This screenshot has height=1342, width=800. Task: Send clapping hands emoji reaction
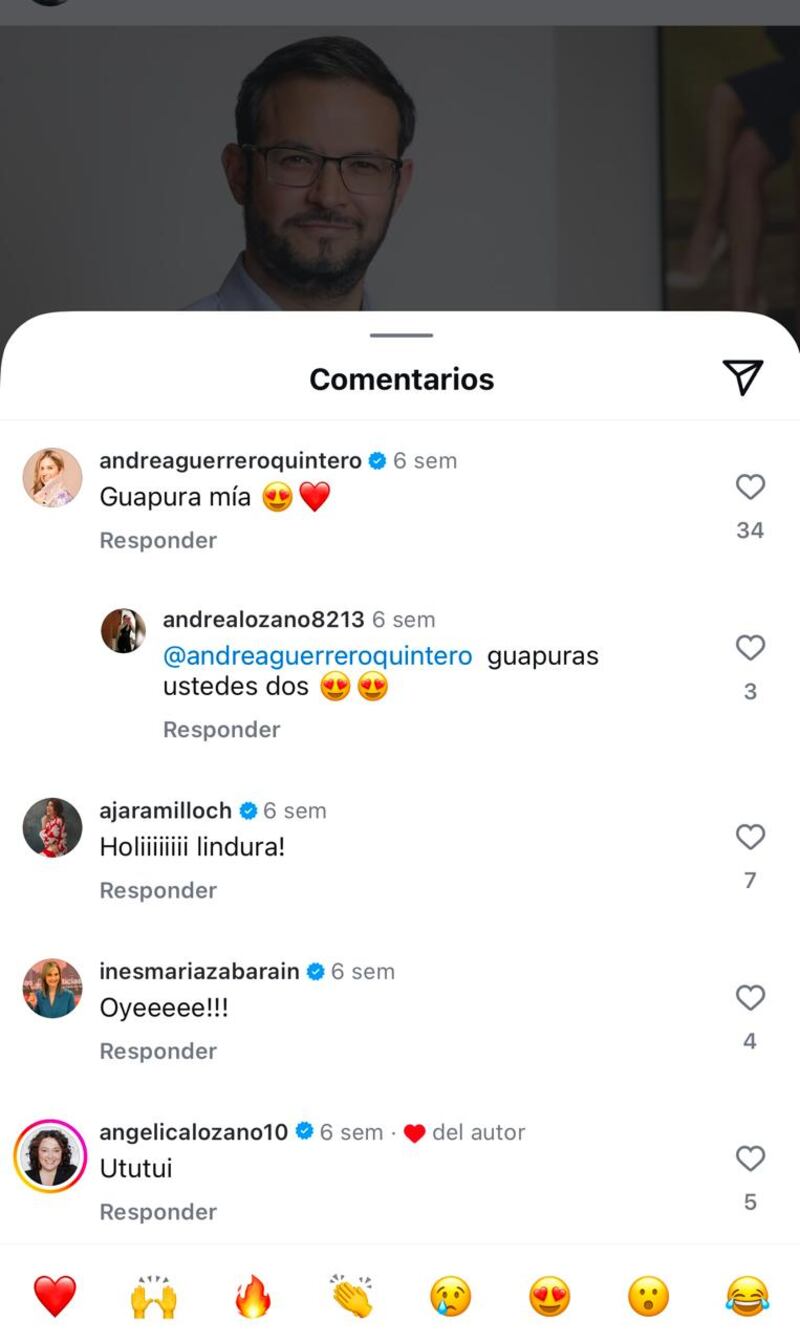(351, 1296)
